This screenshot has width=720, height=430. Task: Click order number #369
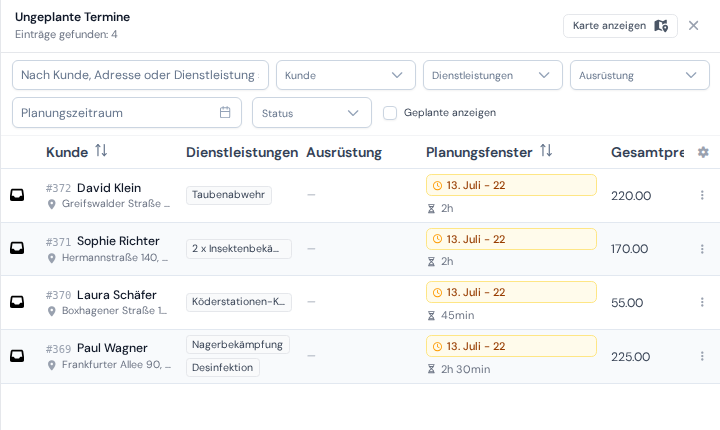[x=58, y=349]
